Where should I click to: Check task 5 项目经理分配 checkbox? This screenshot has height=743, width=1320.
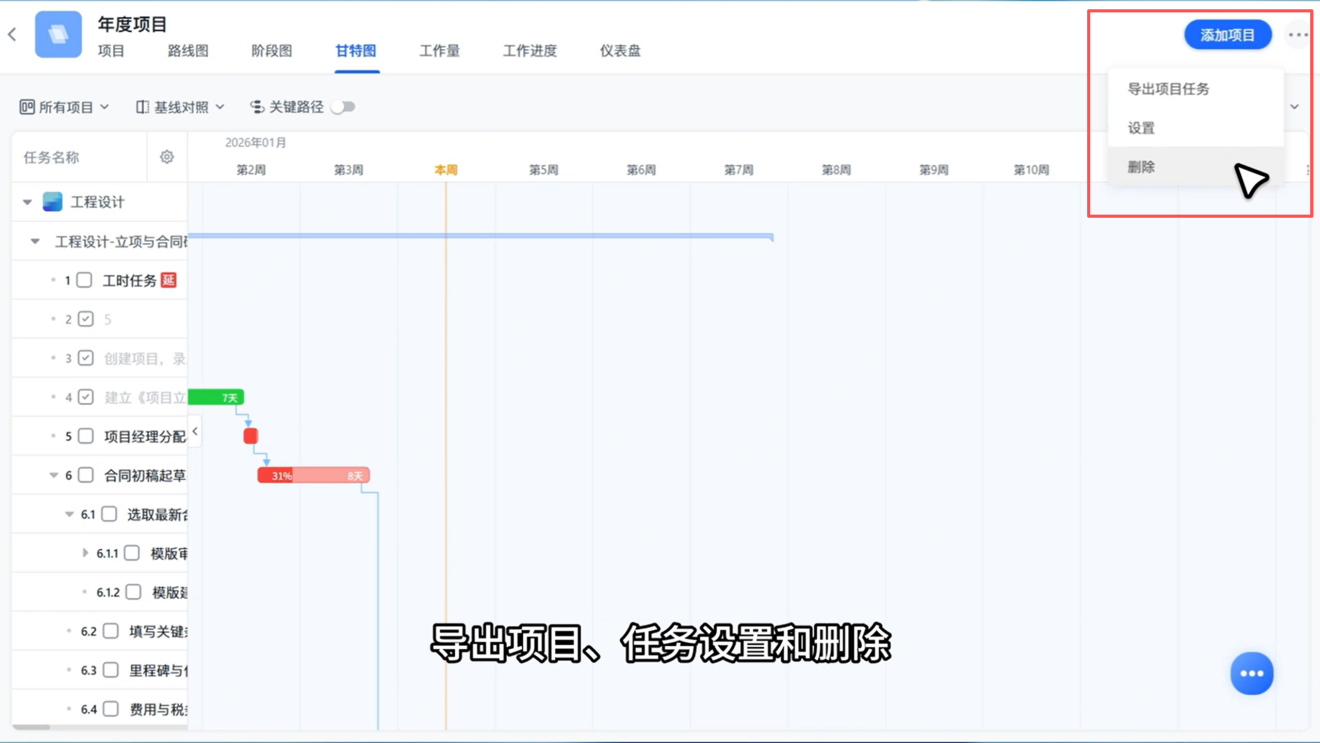click(x=86, y=436)
